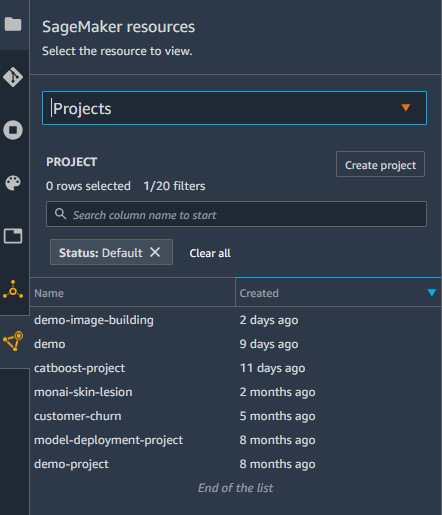Open the demo project row
442x515 pixels.
pyautogui.click(x=50, y=344)
